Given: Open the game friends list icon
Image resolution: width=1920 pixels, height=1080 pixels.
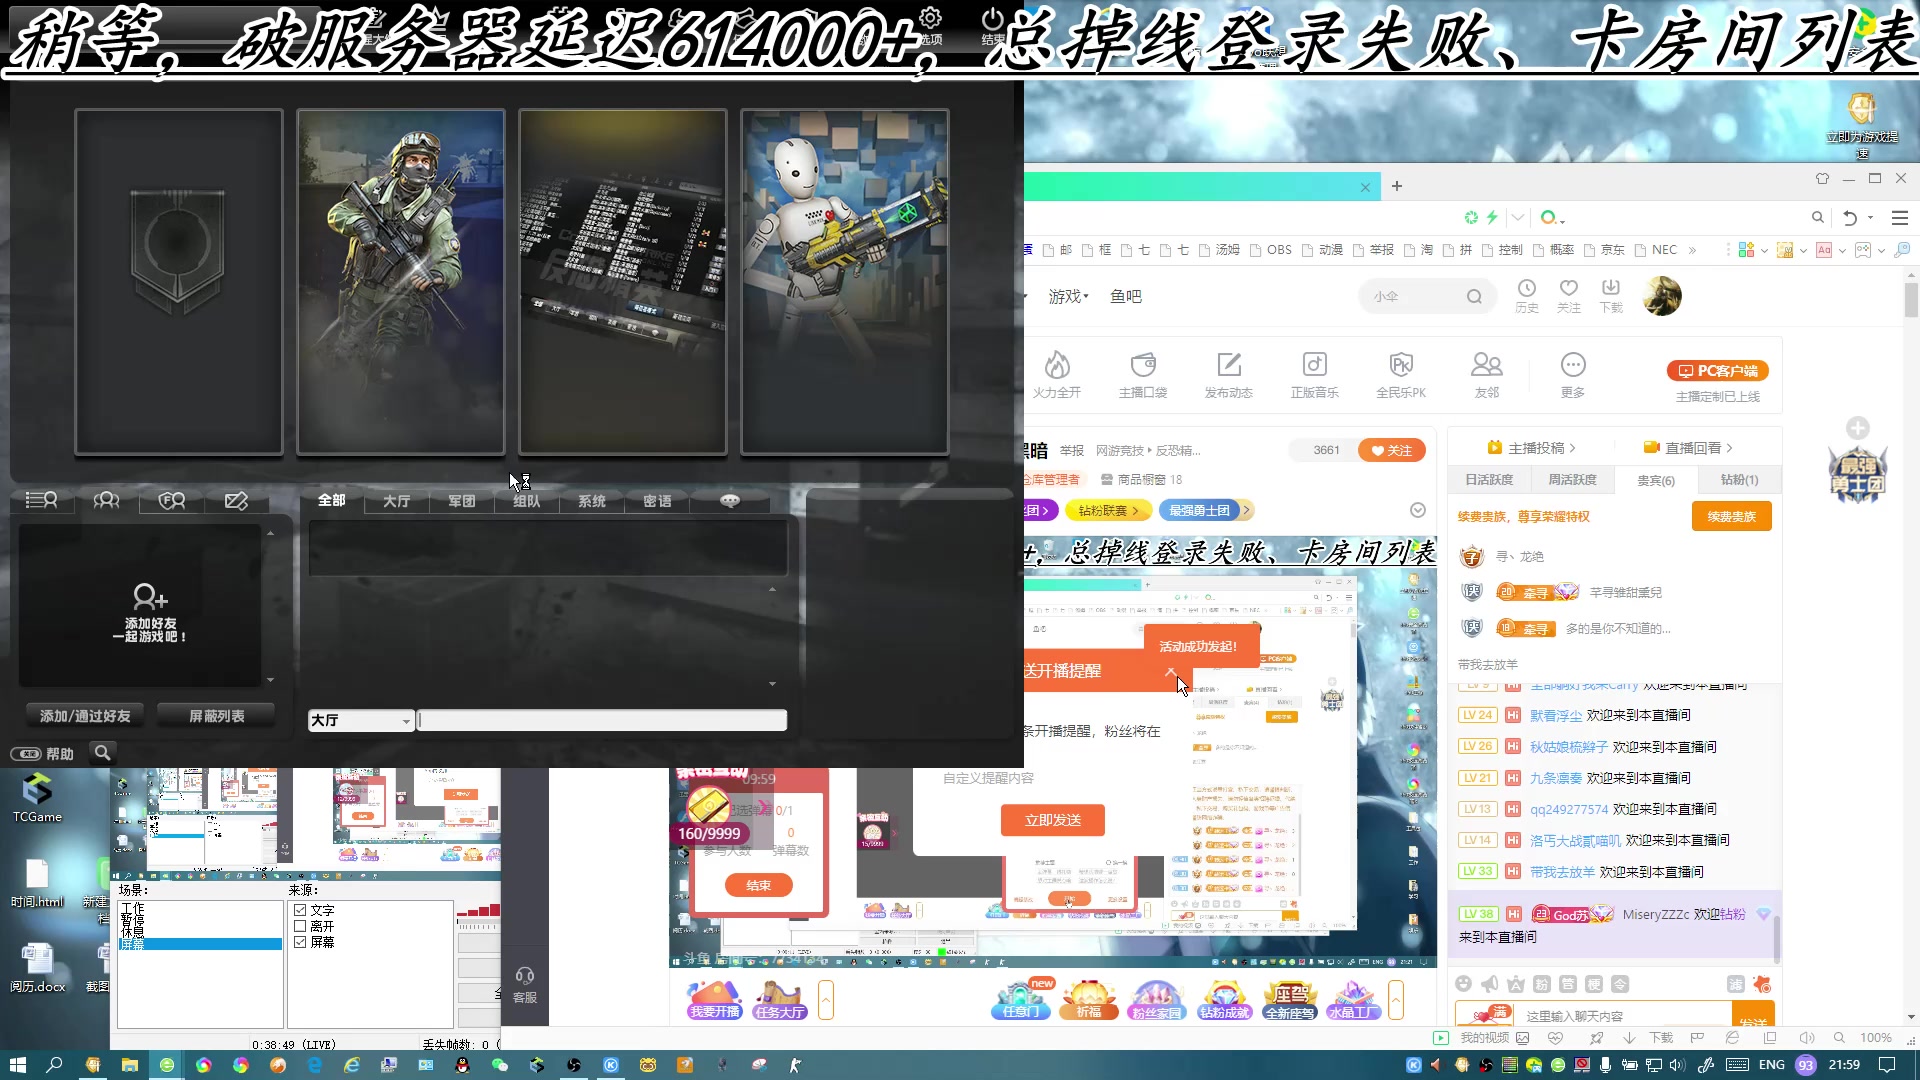Looking at the screenshot, I should (x=41, y=500).
